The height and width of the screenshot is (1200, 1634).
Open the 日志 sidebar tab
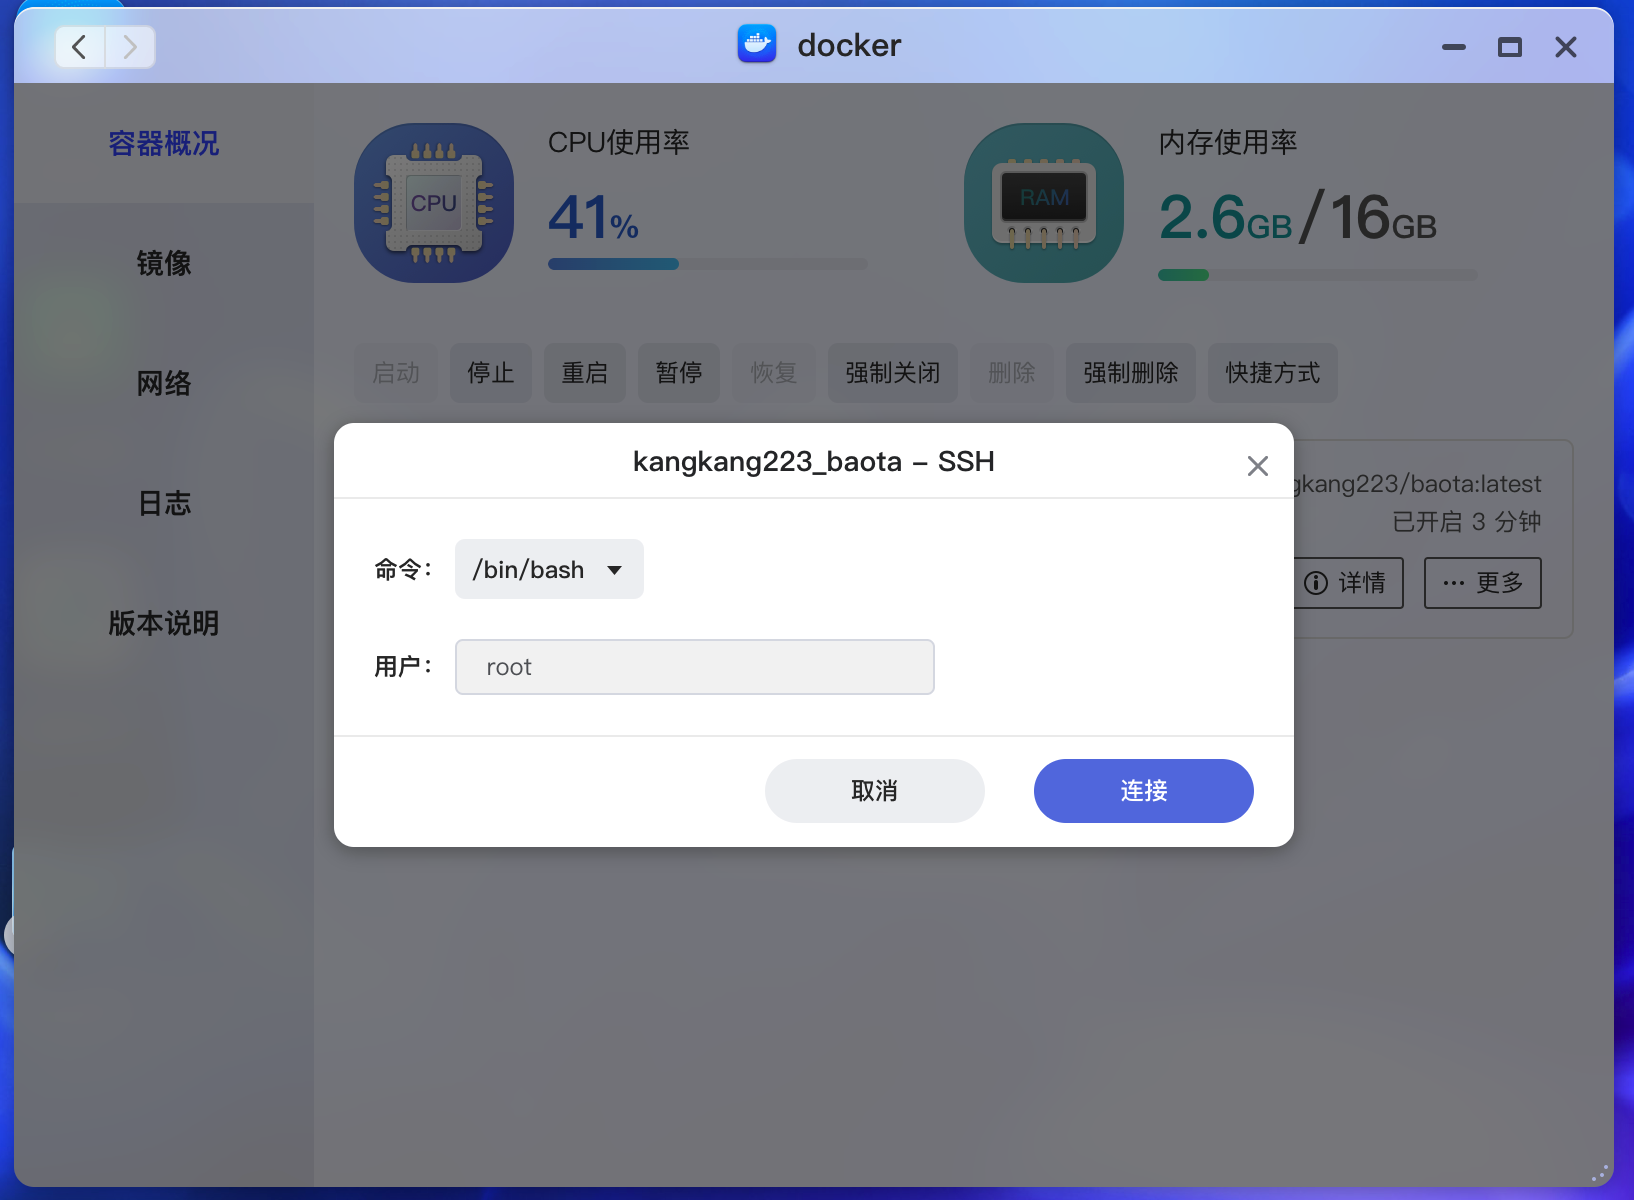[x=164, y=504]
